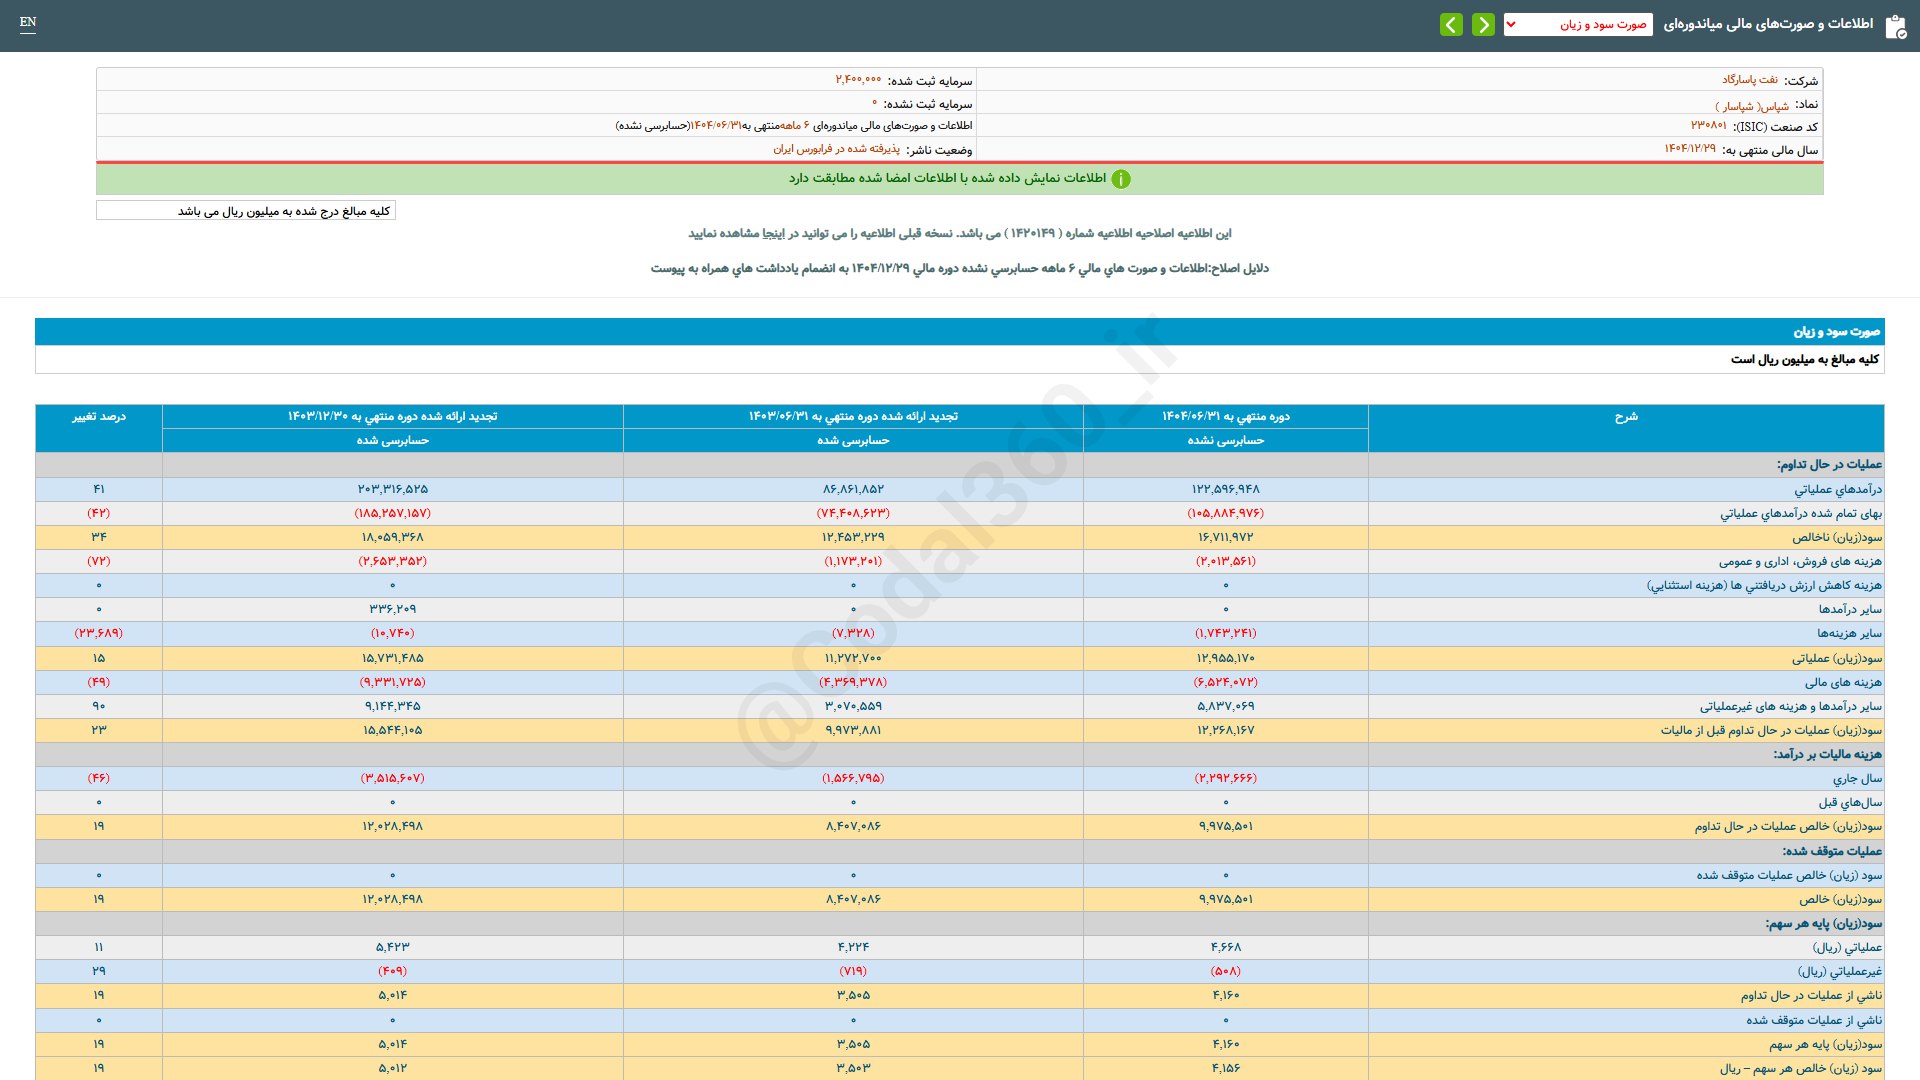
Task: Click the میلیون ریال currency note box
Action: click(246, 211)
